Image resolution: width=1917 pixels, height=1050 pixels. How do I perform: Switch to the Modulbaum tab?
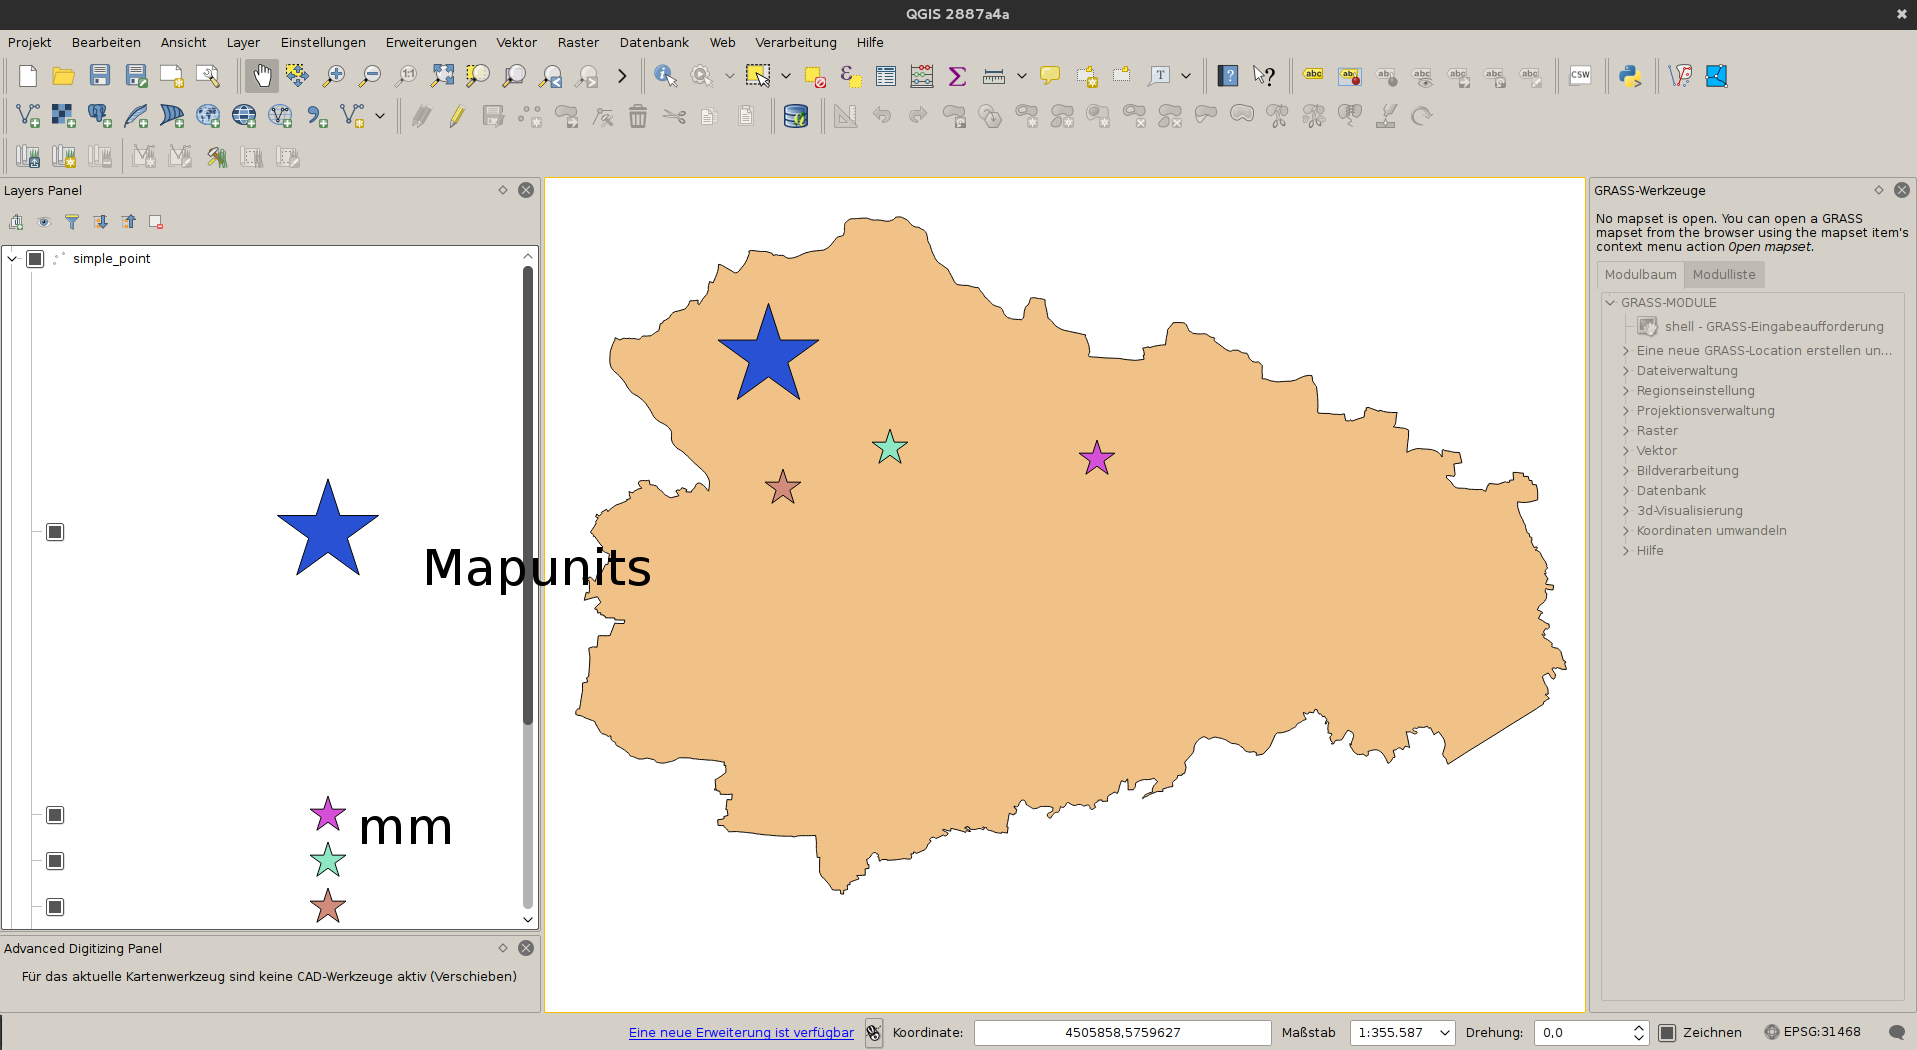click(1640, 274)
